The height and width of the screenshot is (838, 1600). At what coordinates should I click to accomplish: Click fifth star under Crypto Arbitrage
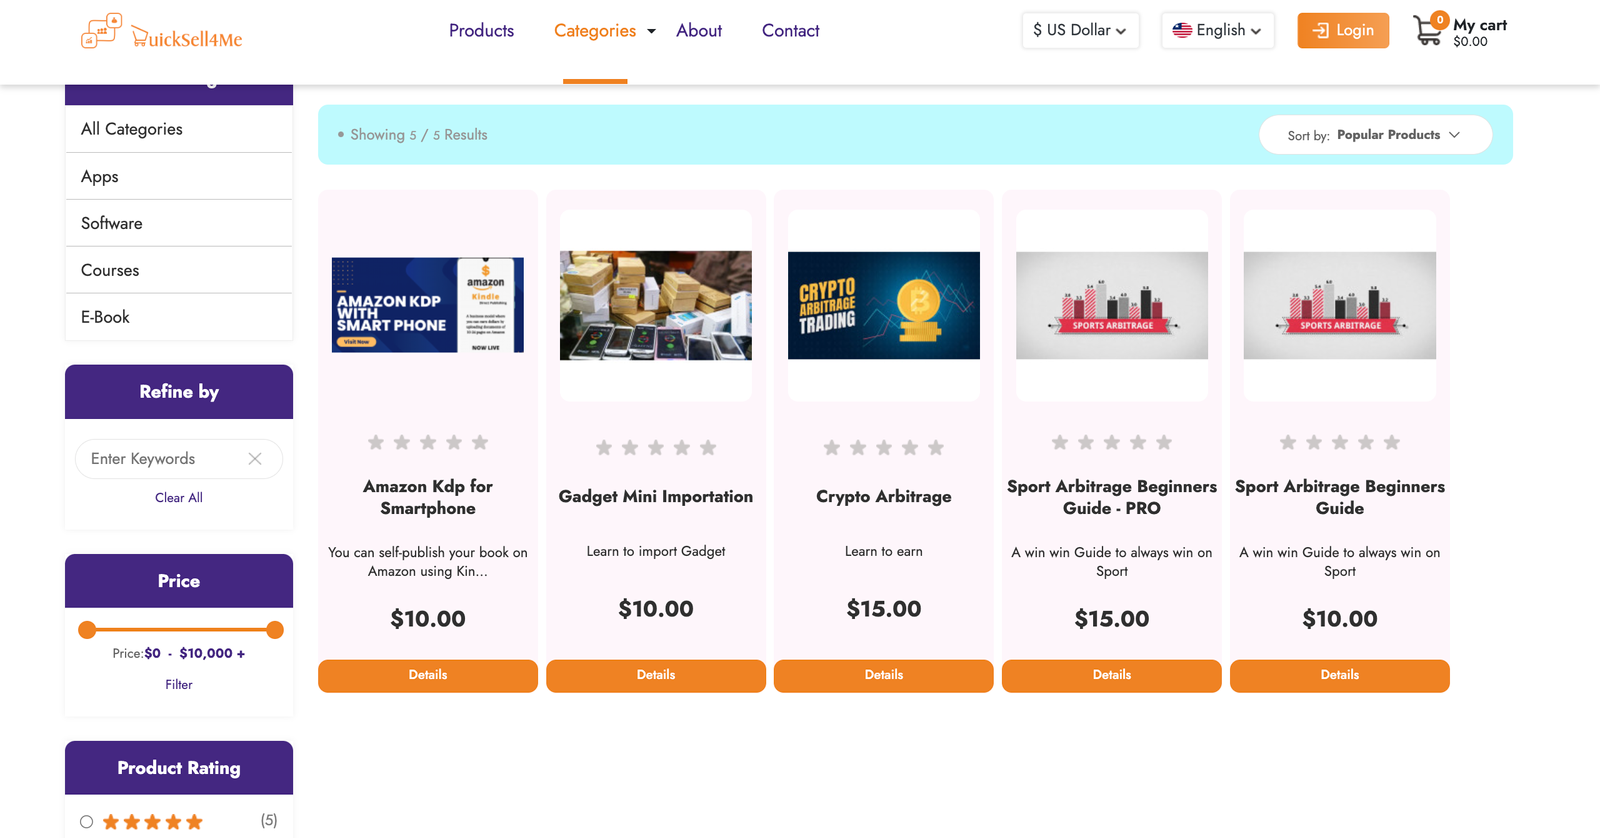[936, 448]
